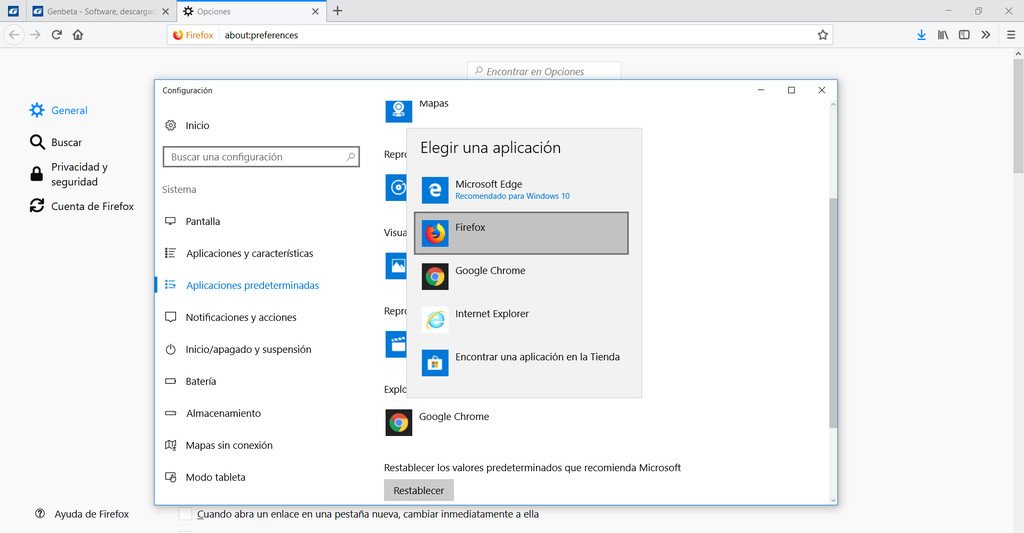Open the Firefox downloads arrow icon
The image size is (1024, 533).
coord(921,35)
